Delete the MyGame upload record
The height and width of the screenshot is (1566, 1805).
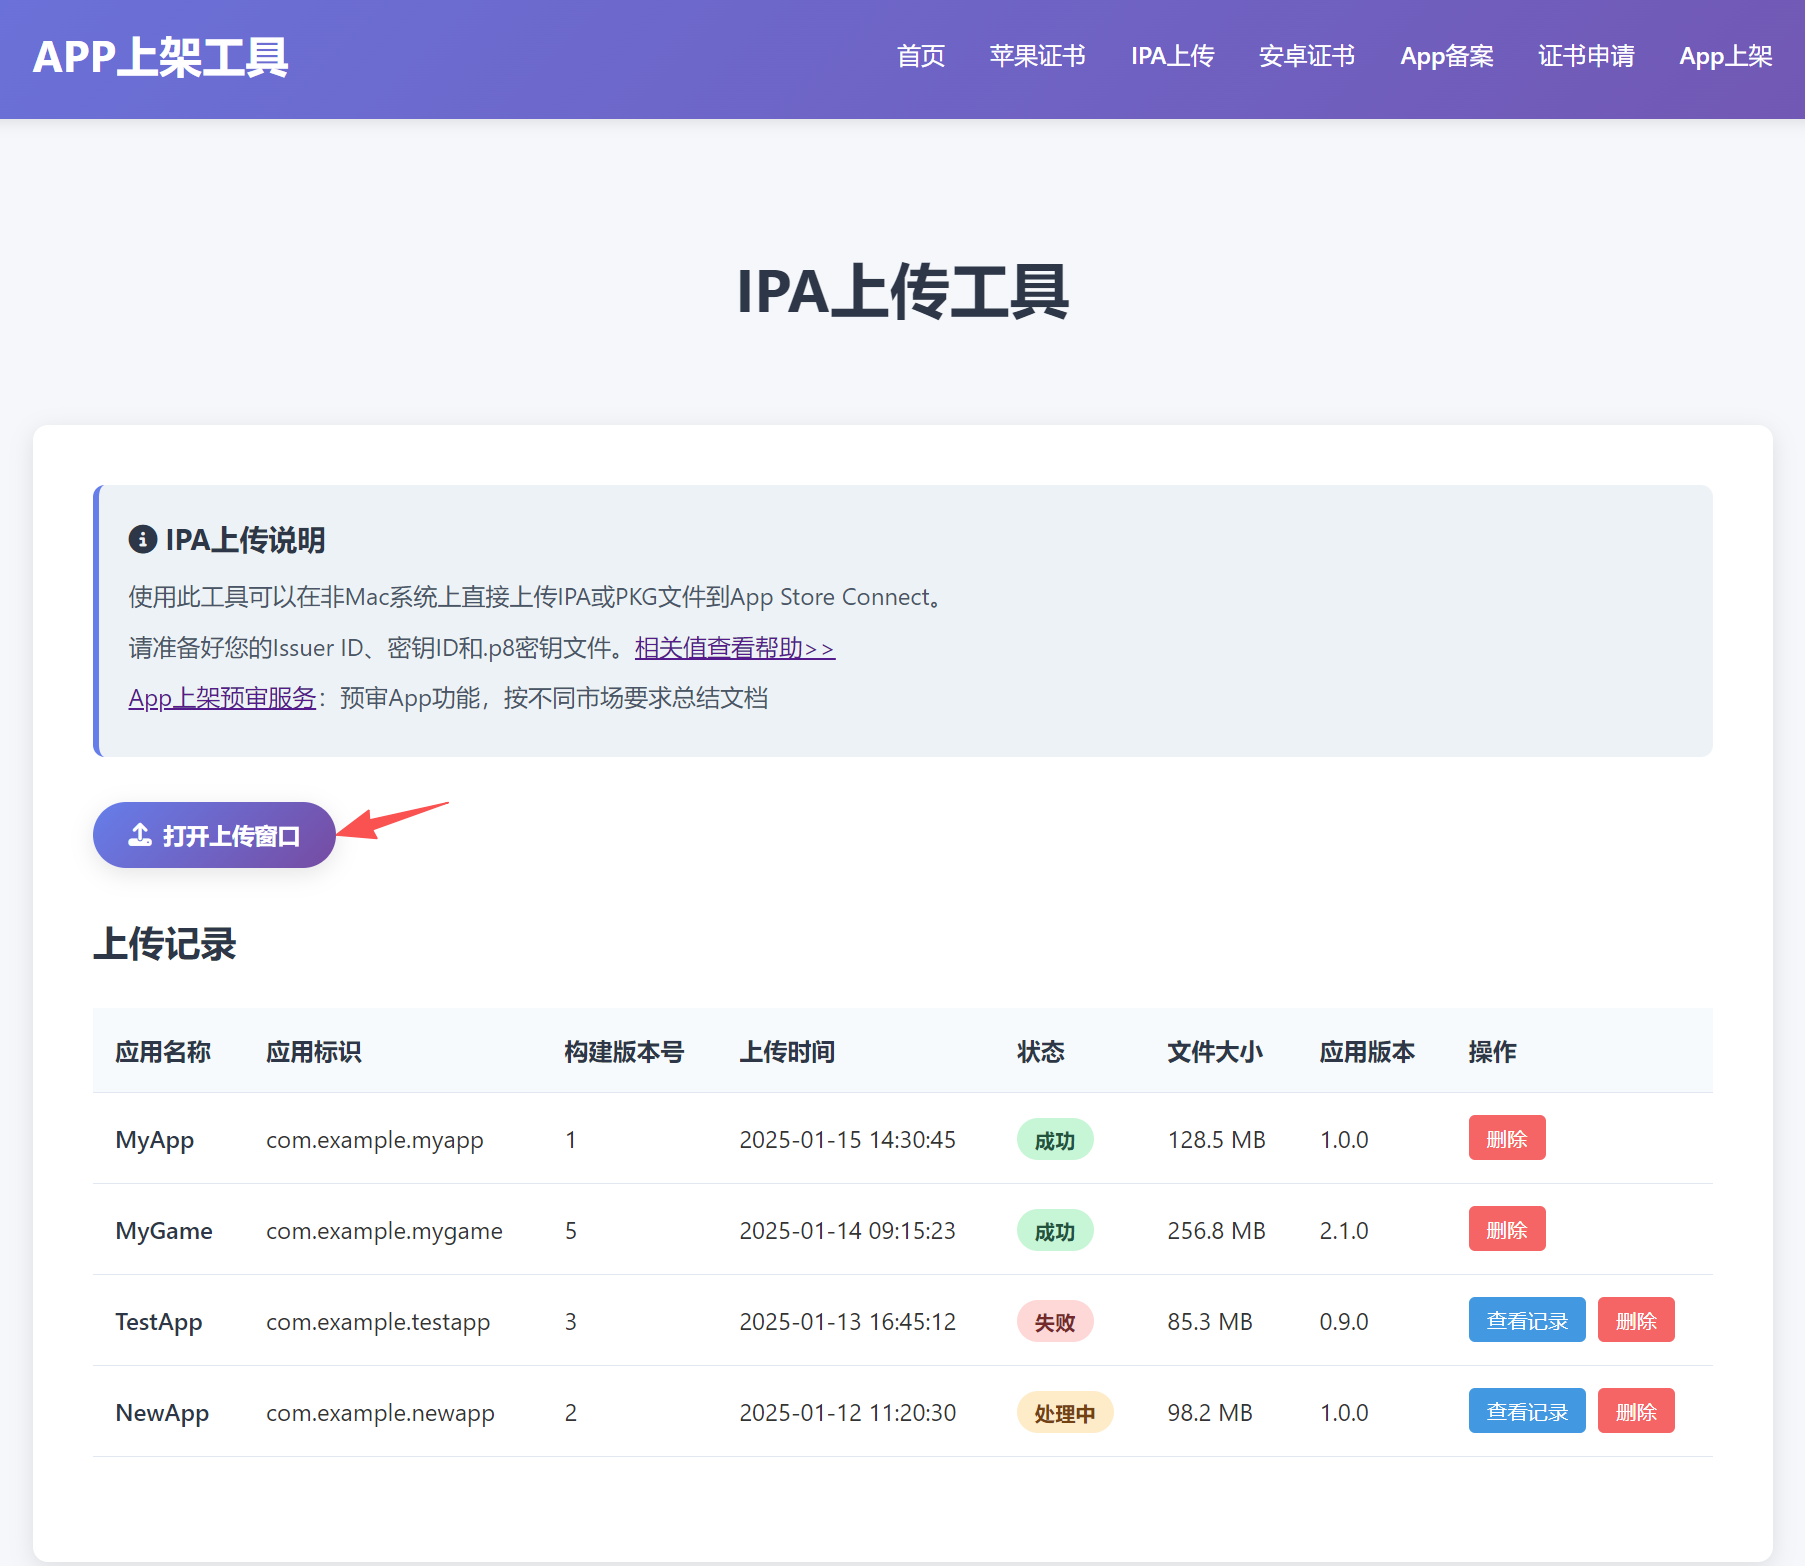click(x=1506, y=1230)
